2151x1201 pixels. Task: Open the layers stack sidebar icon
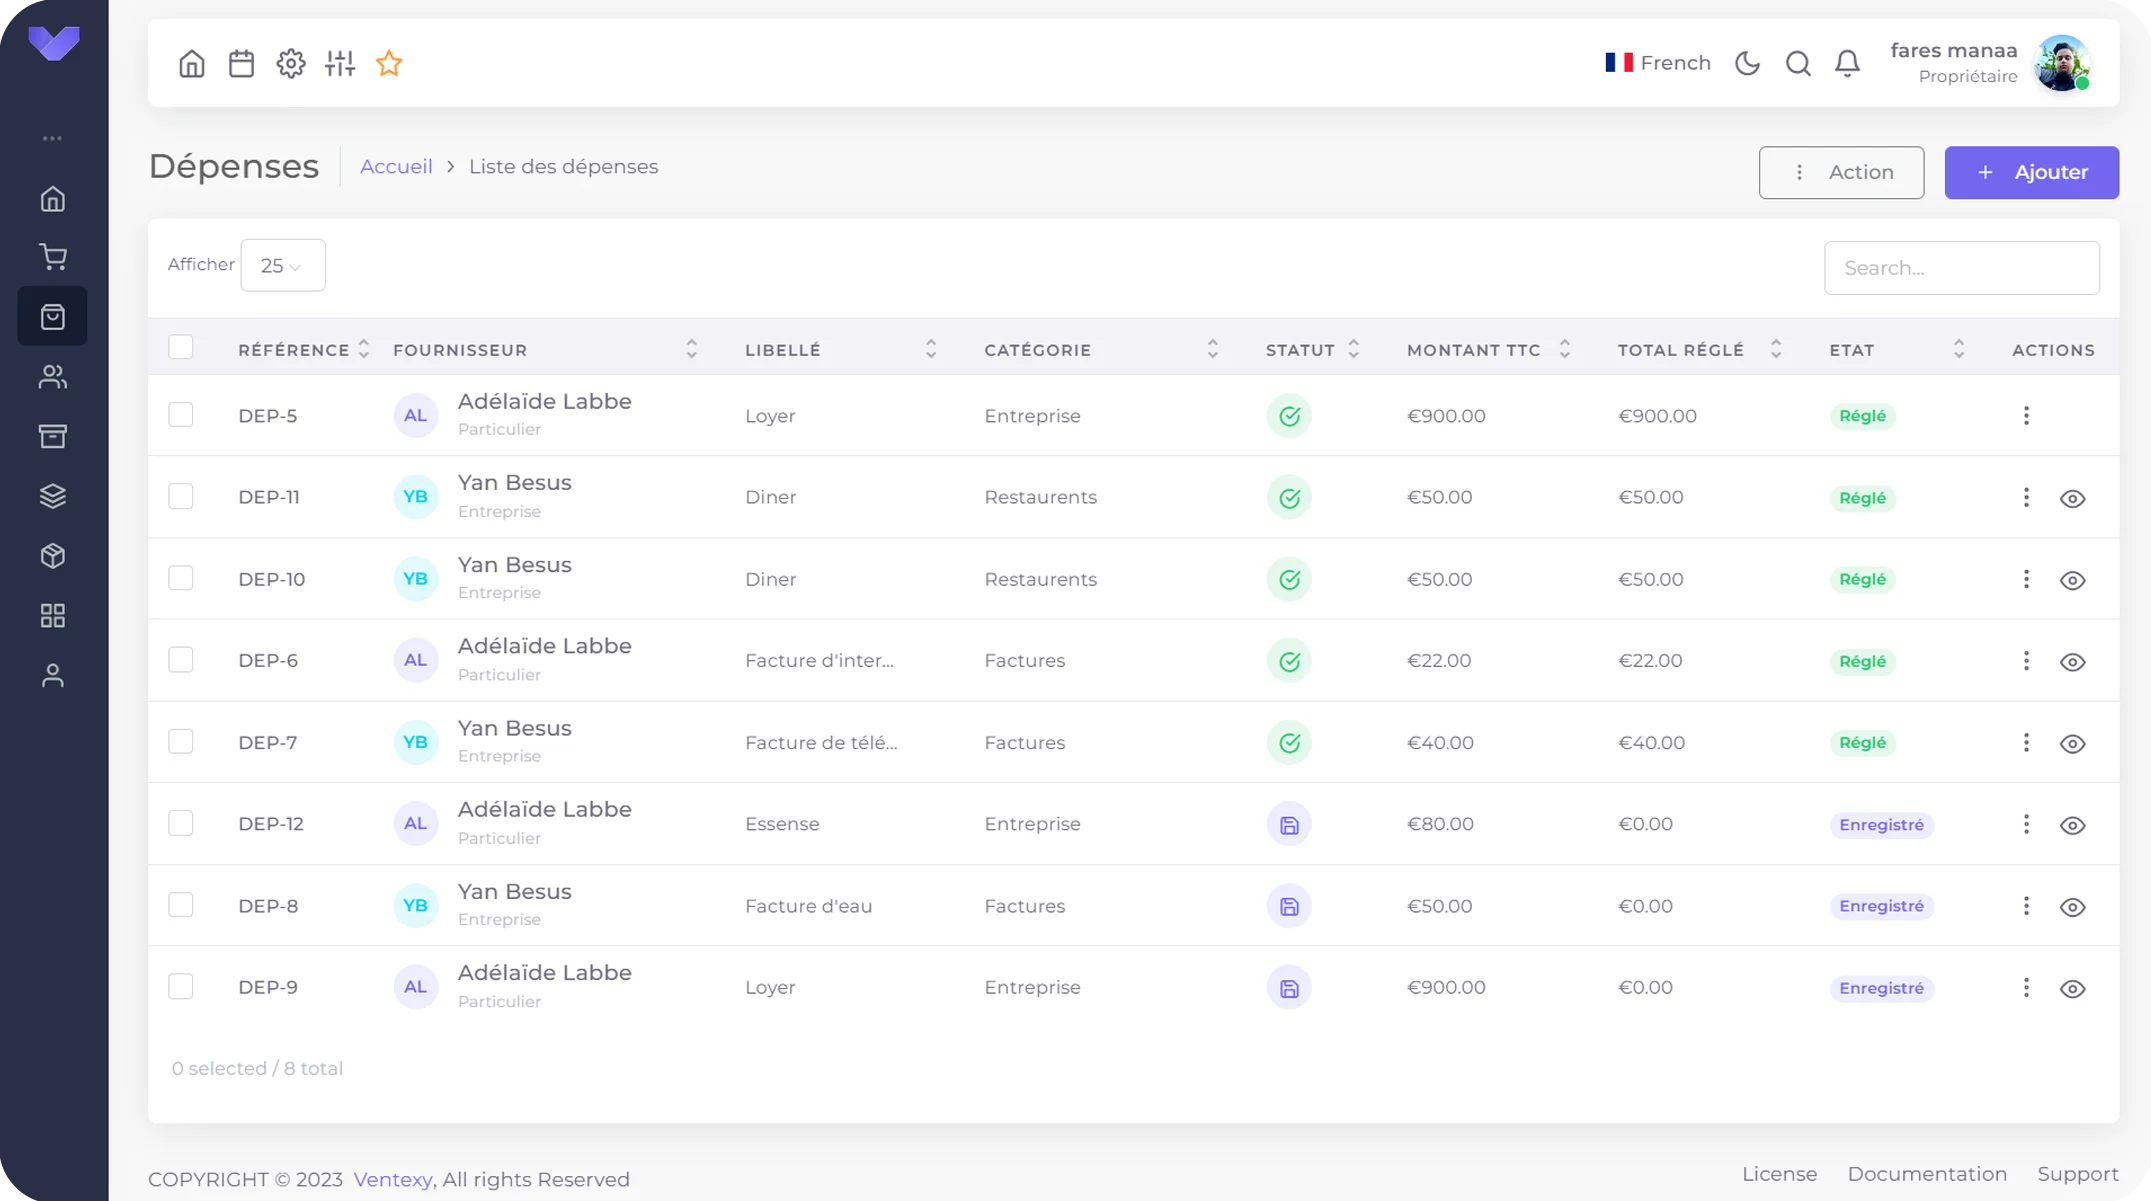[53, 496]
